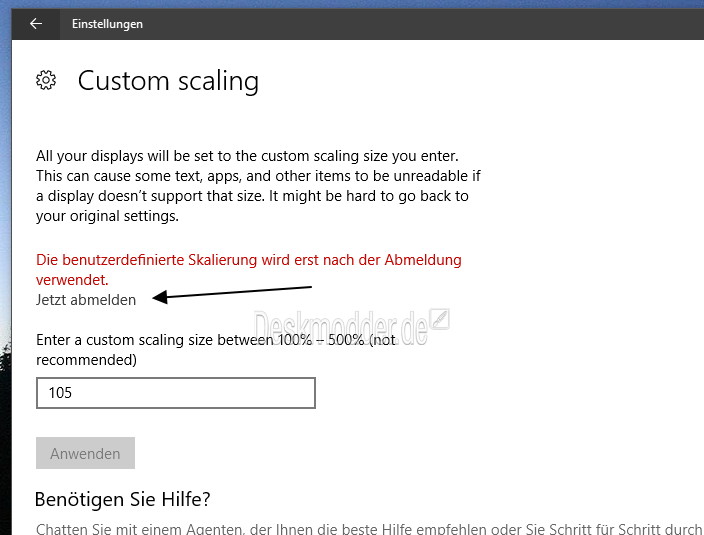Click the 'All your displays will be set' paragraph
This screenshot has width=704, height=535.
258,186
